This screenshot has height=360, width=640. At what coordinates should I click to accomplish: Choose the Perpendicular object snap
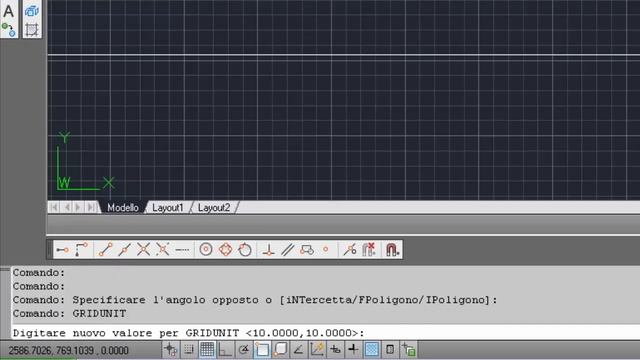click(x=268, y=249)
